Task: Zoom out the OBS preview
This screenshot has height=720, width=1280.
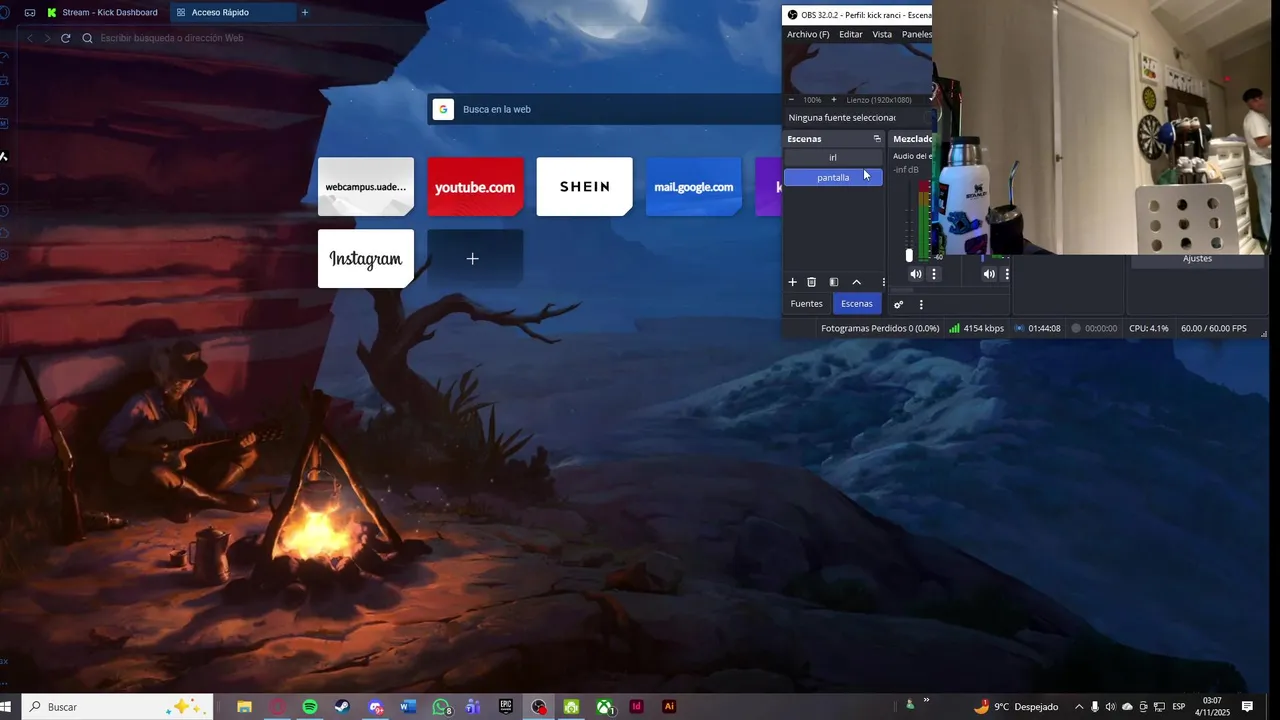Action: tap(791, 100)
